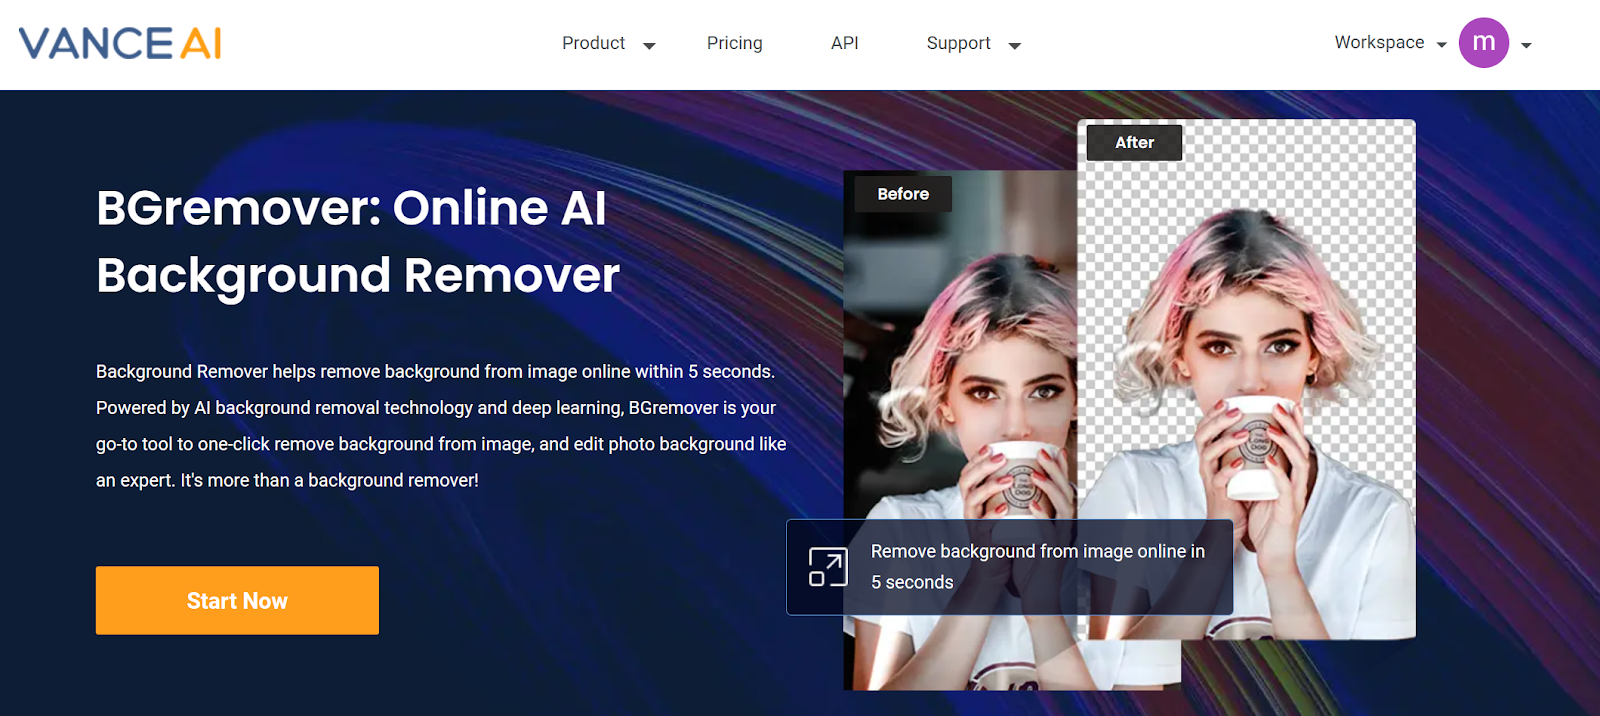The width and height of the screenshot is (1600, 716).
Task: Click the VanceAI logo
Action: coord(120,43)
